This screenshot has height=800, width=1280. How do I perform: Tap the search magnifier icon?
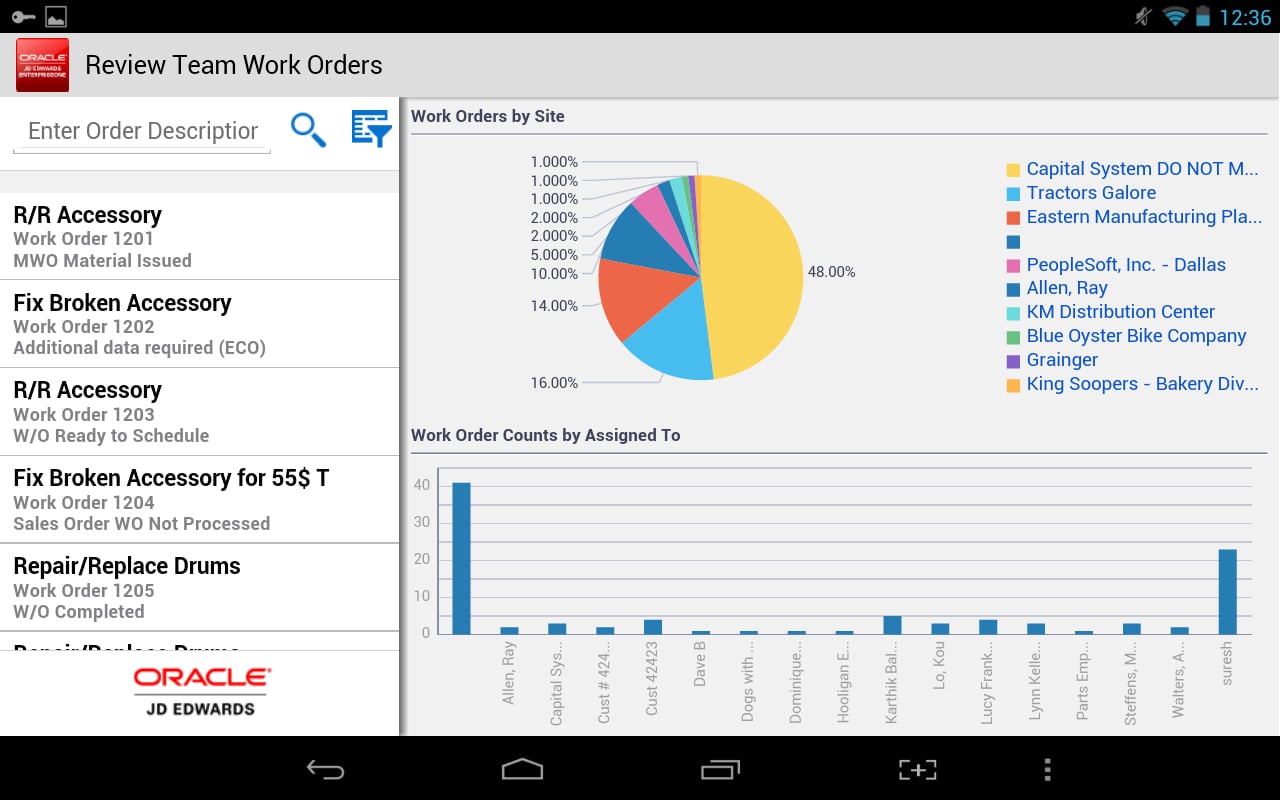(x=308, y=130)
